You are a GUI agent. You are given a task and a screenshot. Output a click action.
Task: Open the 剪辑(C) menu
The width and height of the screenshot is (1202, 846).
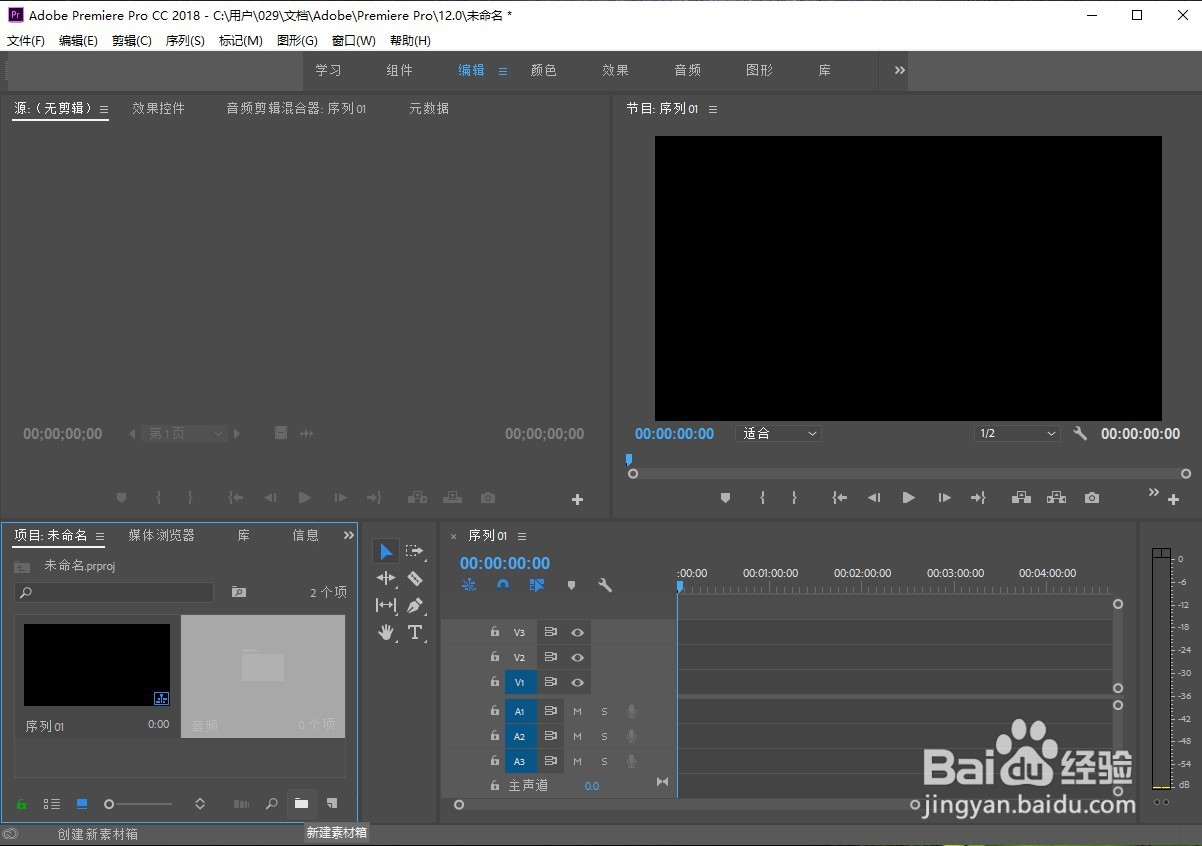[x=132, y=41]
